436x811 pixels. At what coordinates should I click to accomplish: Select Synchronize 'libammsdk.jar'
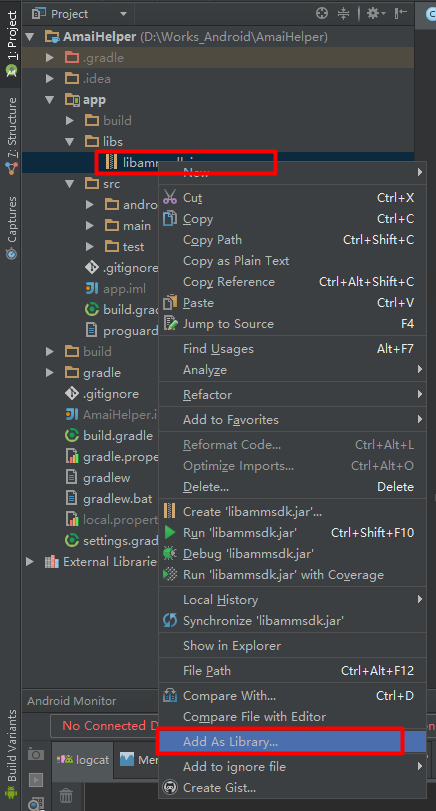click(x=292, y=620)
